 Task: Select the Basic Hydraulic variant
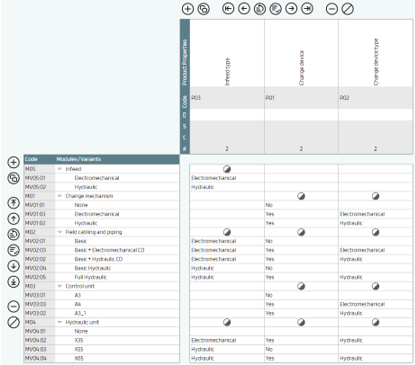tap(93, 268)
